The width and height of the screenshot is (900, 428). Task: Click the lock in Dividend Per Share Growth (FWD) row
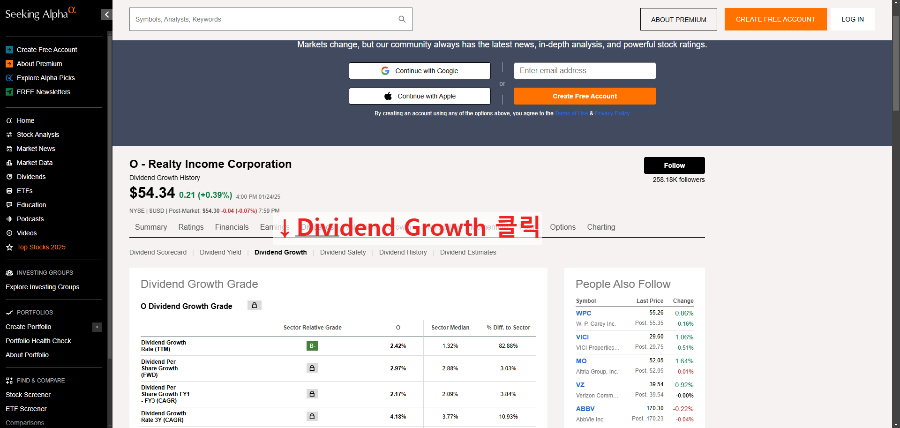(312, 368)
